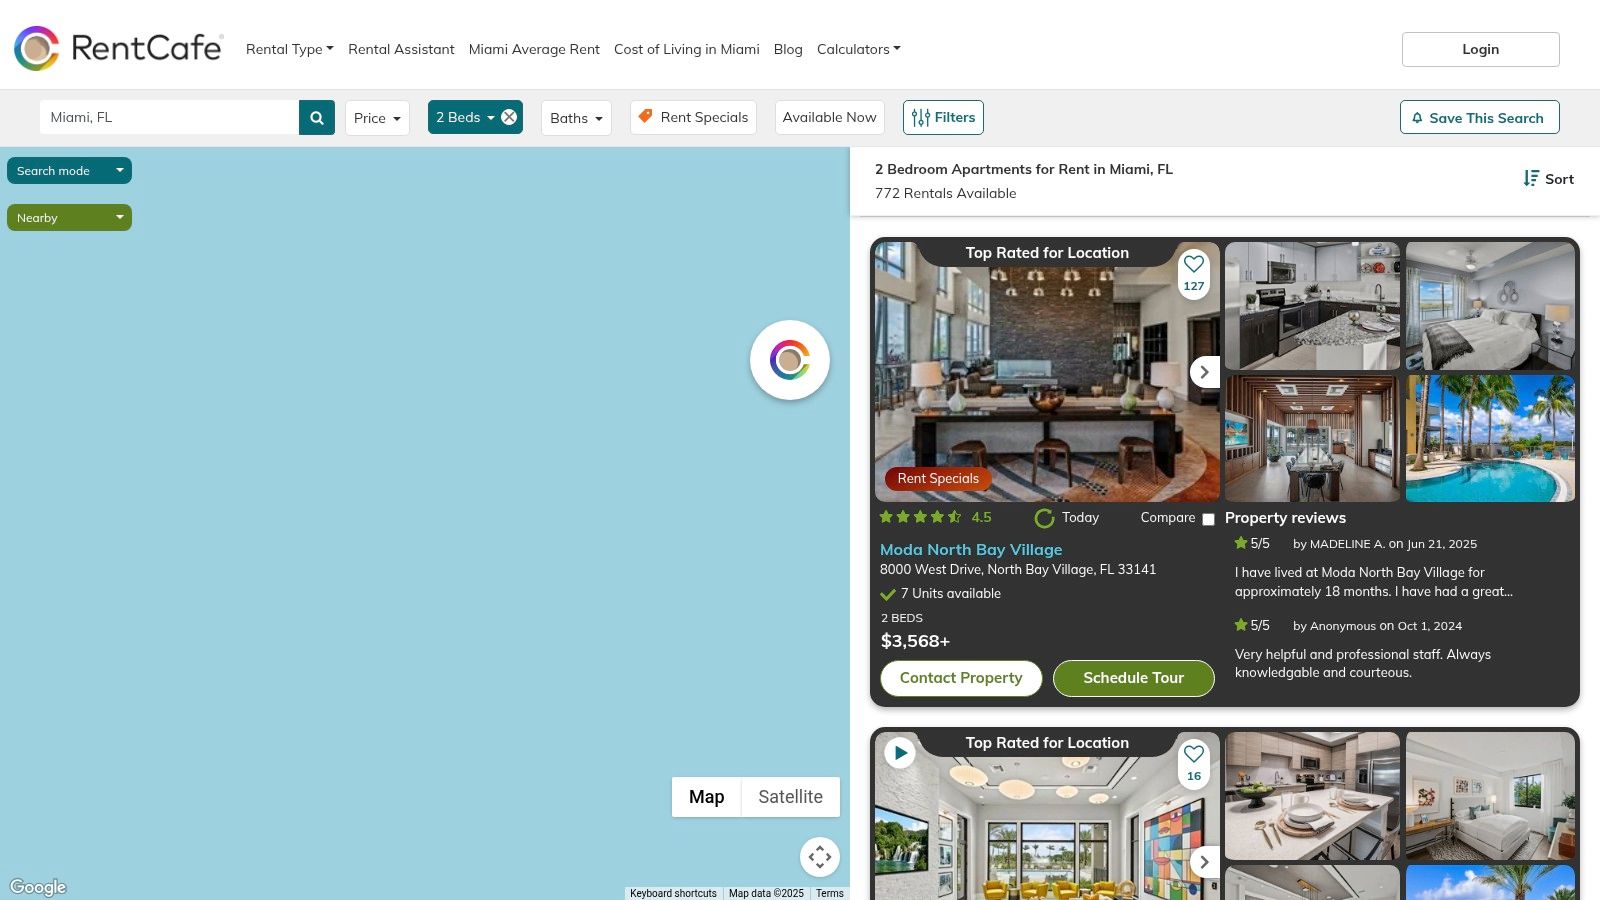Open second listing's bedroom thumbnail

(x=1490, y=796)
